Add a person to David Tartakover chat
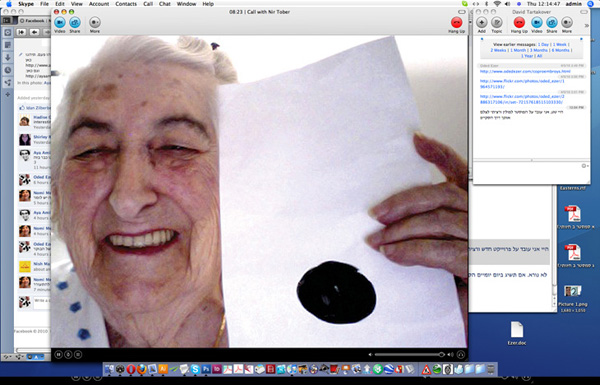 (481, 23)
